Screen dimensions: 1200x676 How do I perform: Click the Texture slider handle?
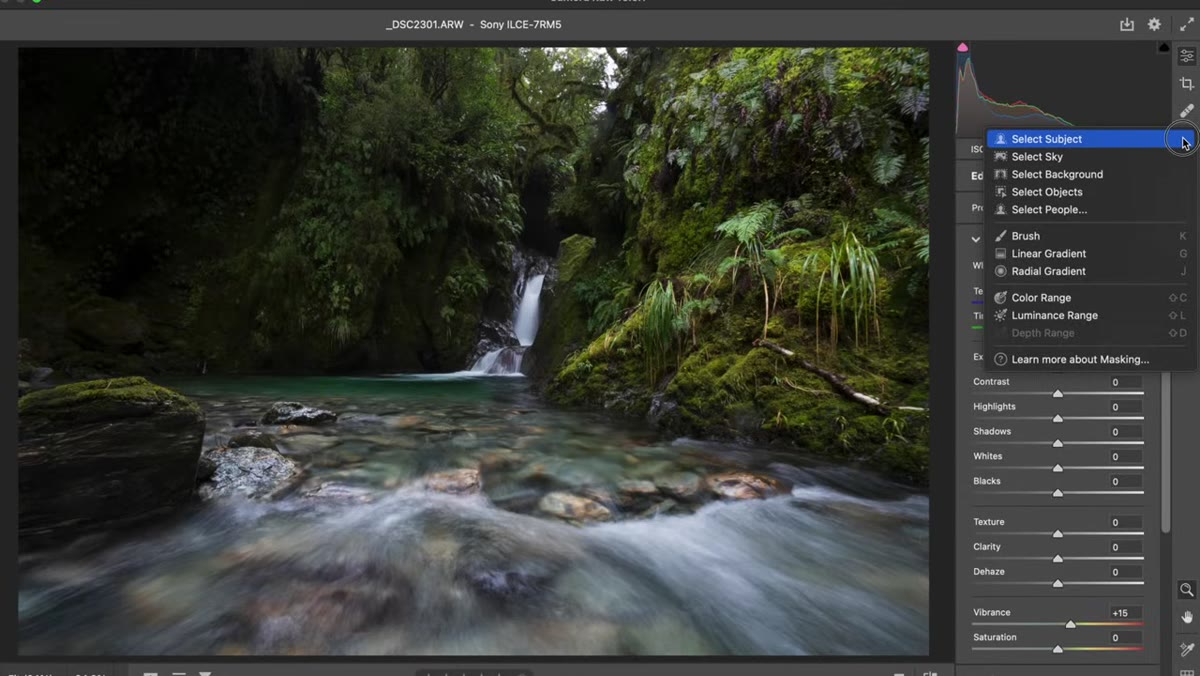click(x=1058, y=534)
